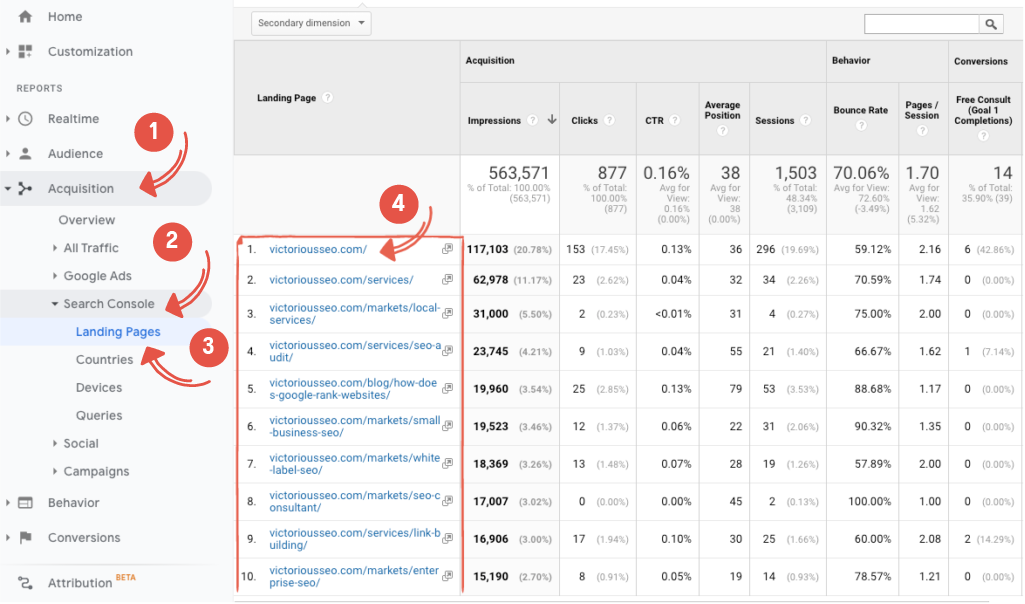Click the Conversions flag icon
This screenshot has width=1025, height=604.
pos(25,538)
